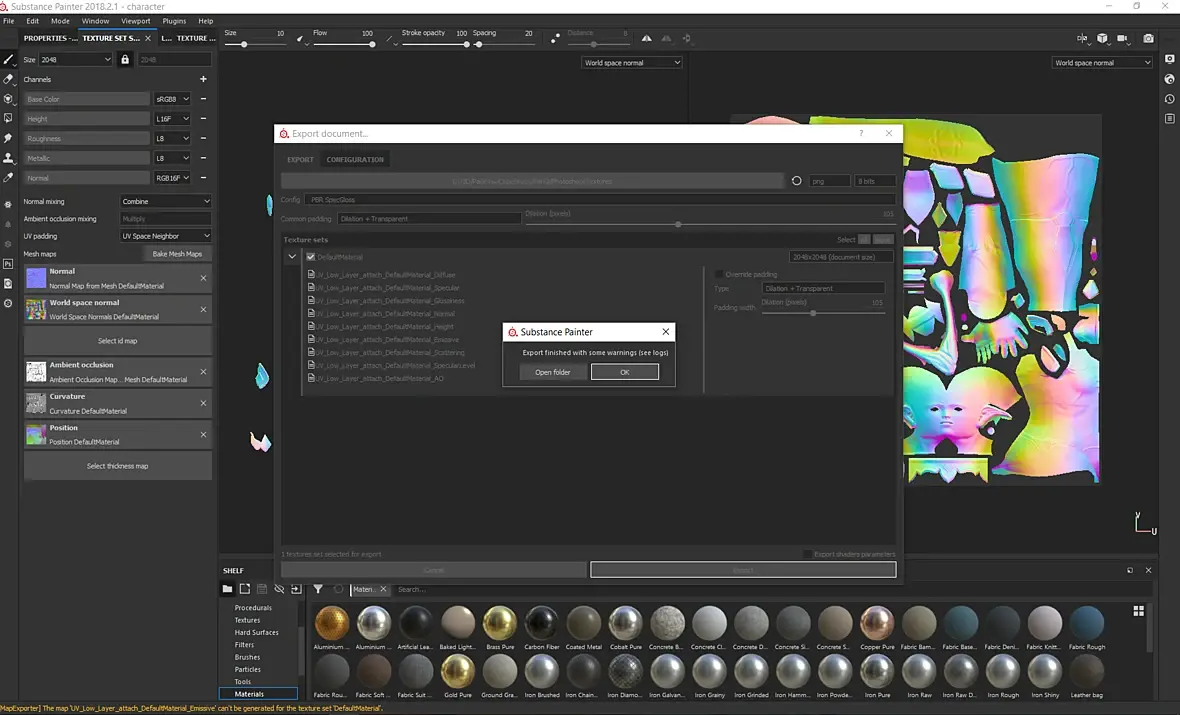Adjust the Stroke opacity slider
Image resolution: width=1180 pixels, height=715 pixels.
[435, 44]
